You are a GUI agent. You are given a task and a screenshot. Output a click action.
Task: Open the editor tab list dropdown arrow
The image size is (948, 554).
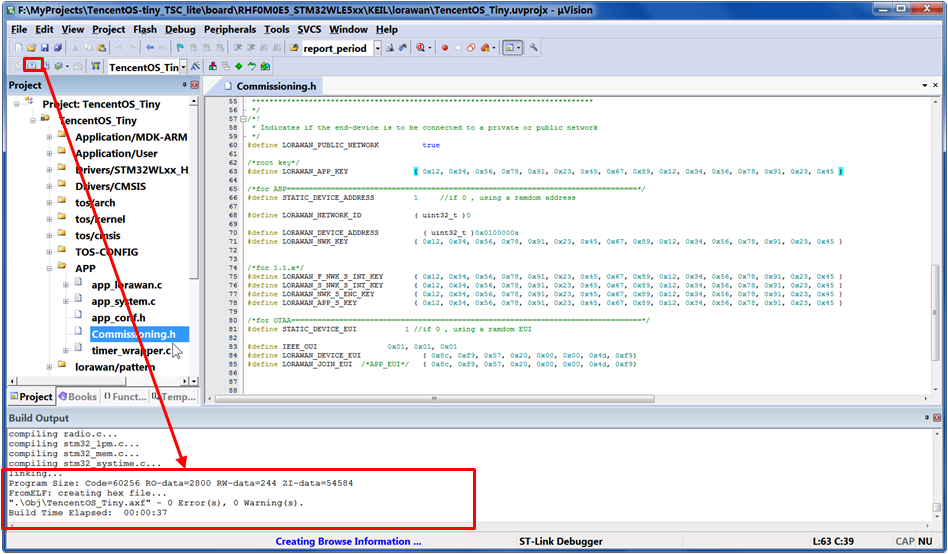point(924,86)
